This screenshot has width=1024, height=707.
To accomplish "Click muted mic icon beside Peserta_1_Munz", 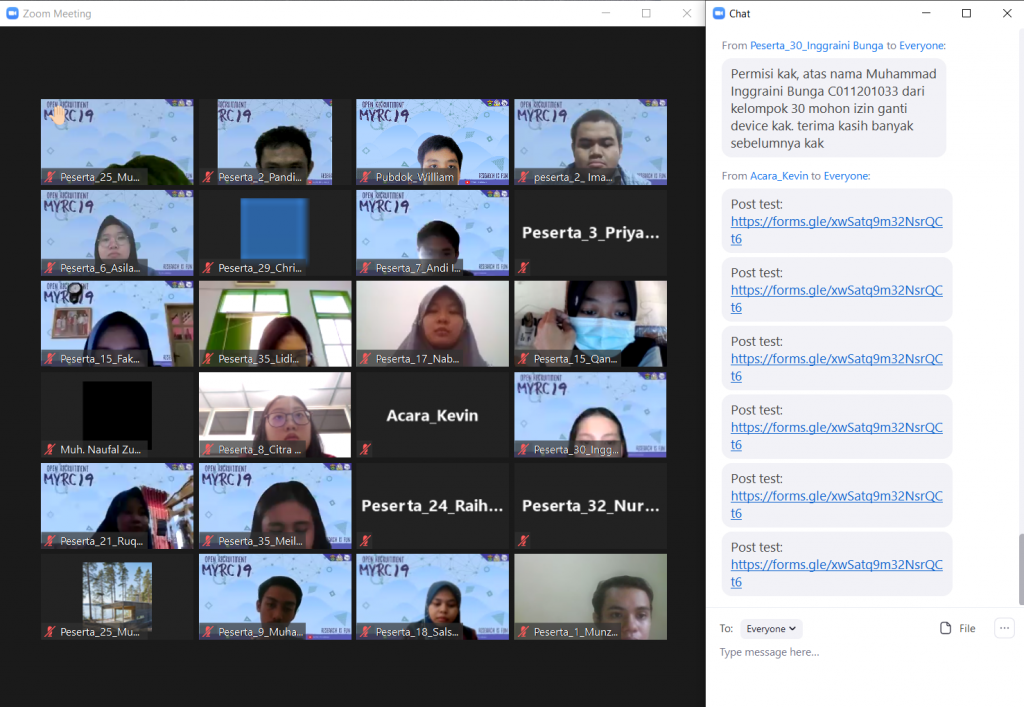I will 524,631.
